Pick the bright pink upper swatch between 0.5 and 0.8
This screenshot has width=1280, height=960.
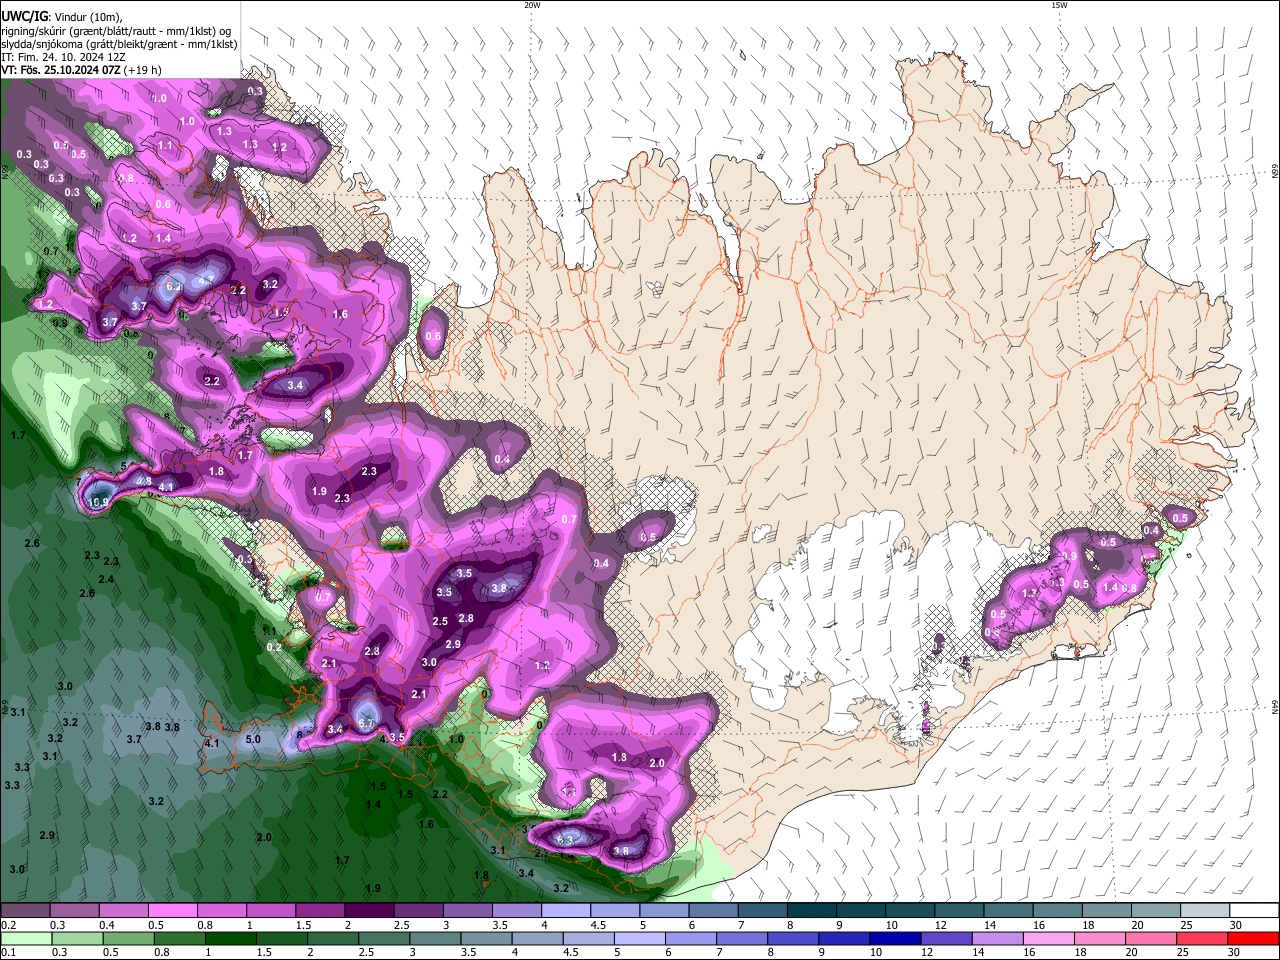[172, 911]
